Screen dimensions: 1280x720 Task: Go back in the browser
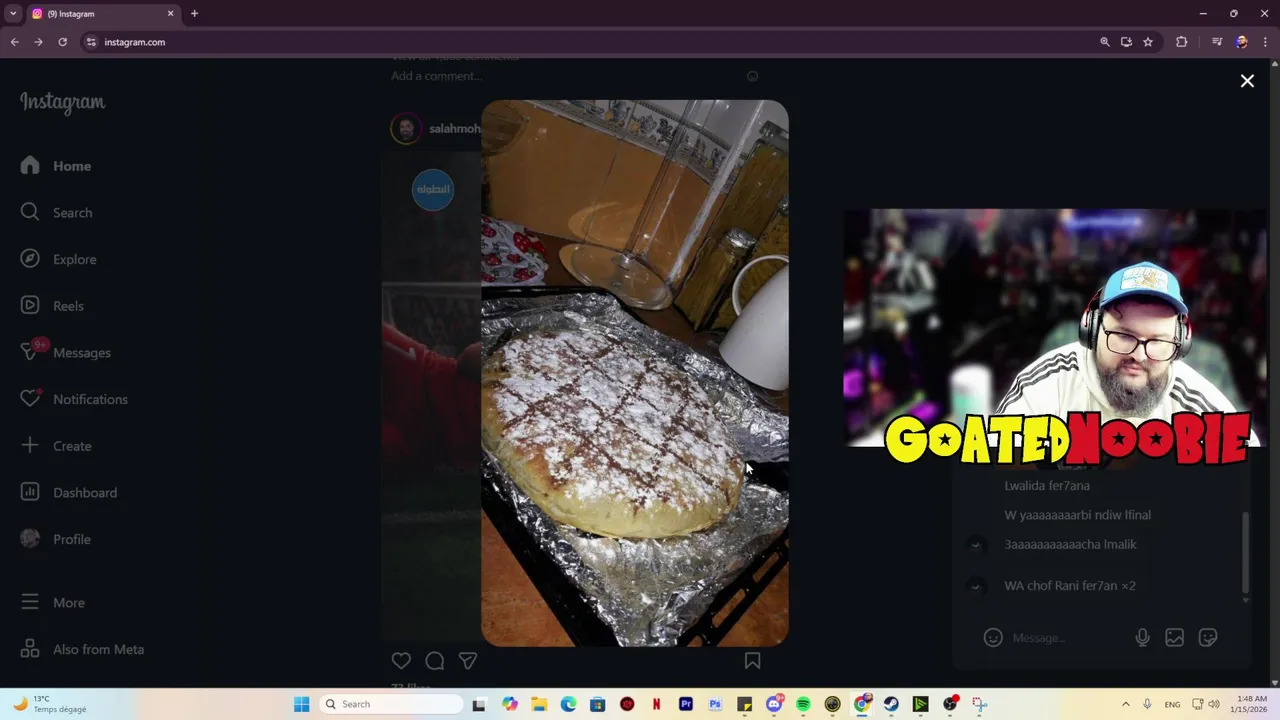14,42
